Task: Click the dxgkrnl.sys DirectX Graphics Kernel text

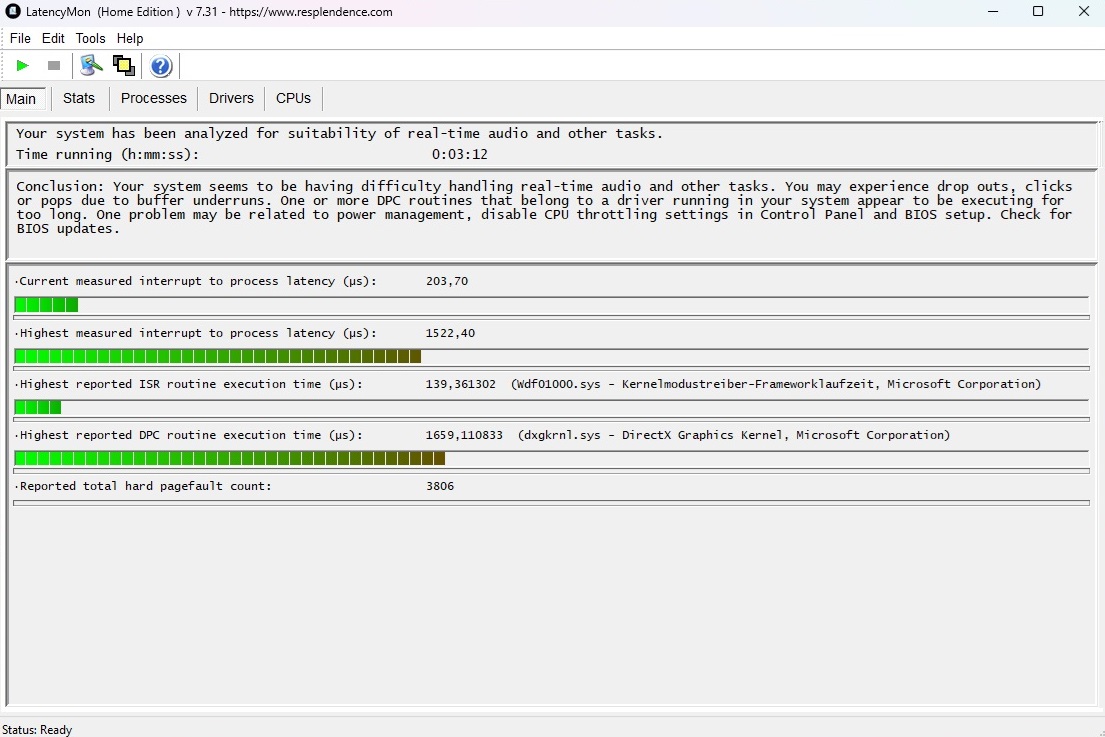Action: point(734,435)
